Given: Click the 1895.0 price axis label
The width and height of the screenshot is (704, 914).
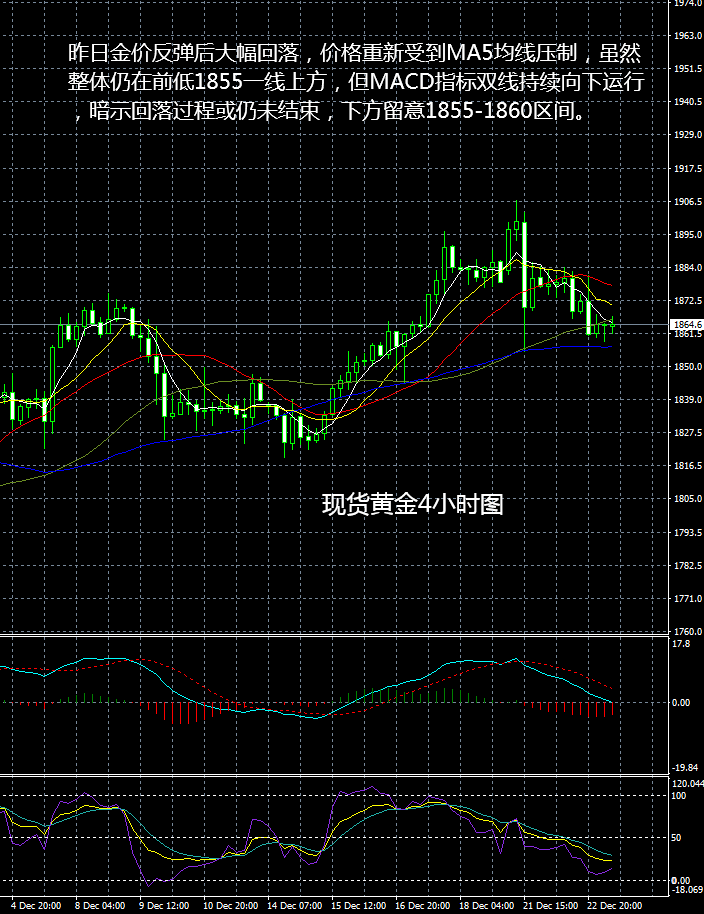Looking at the screenshot, I should 688,234.
